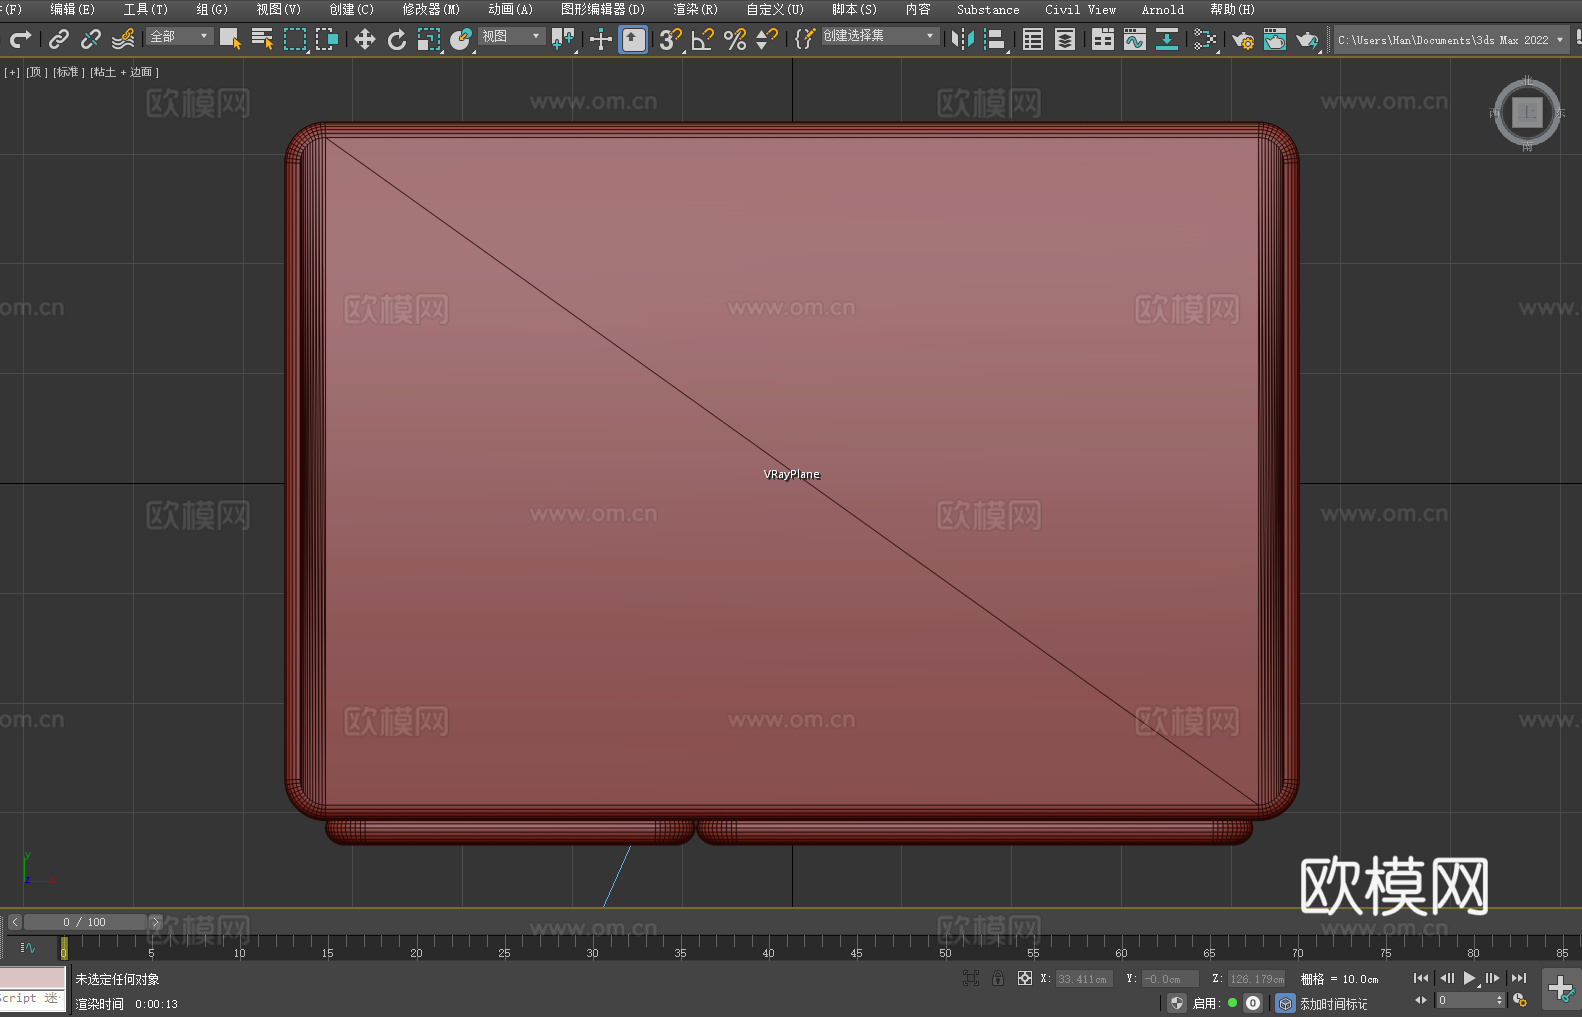Show the Ribbon toggle icon
The width and height of the screenshot is (1582, 1017).
click(x=1103, y=39)
